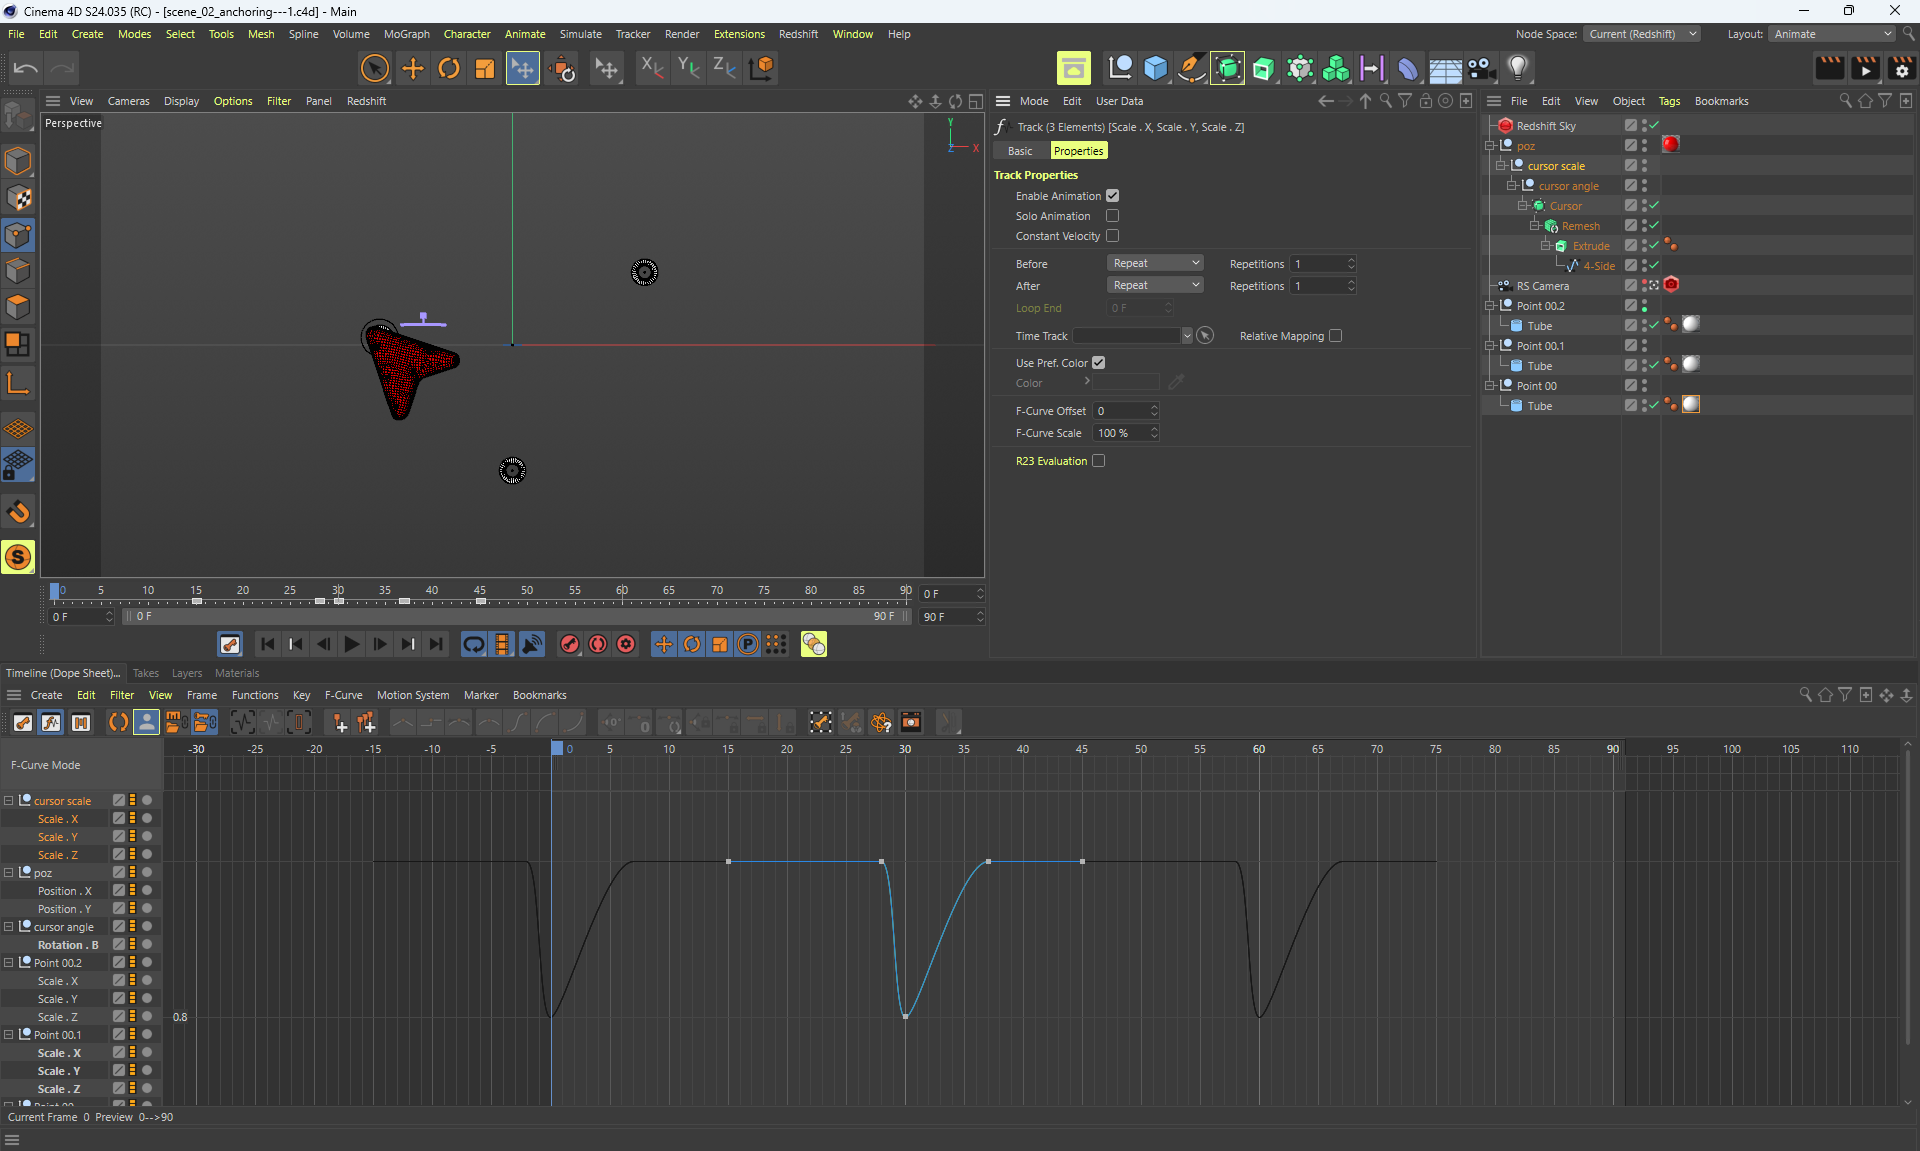Screen dimensions: 1920x1151
Task: Open the Layout Animate dropdown
Action: tap(1832, 34)
